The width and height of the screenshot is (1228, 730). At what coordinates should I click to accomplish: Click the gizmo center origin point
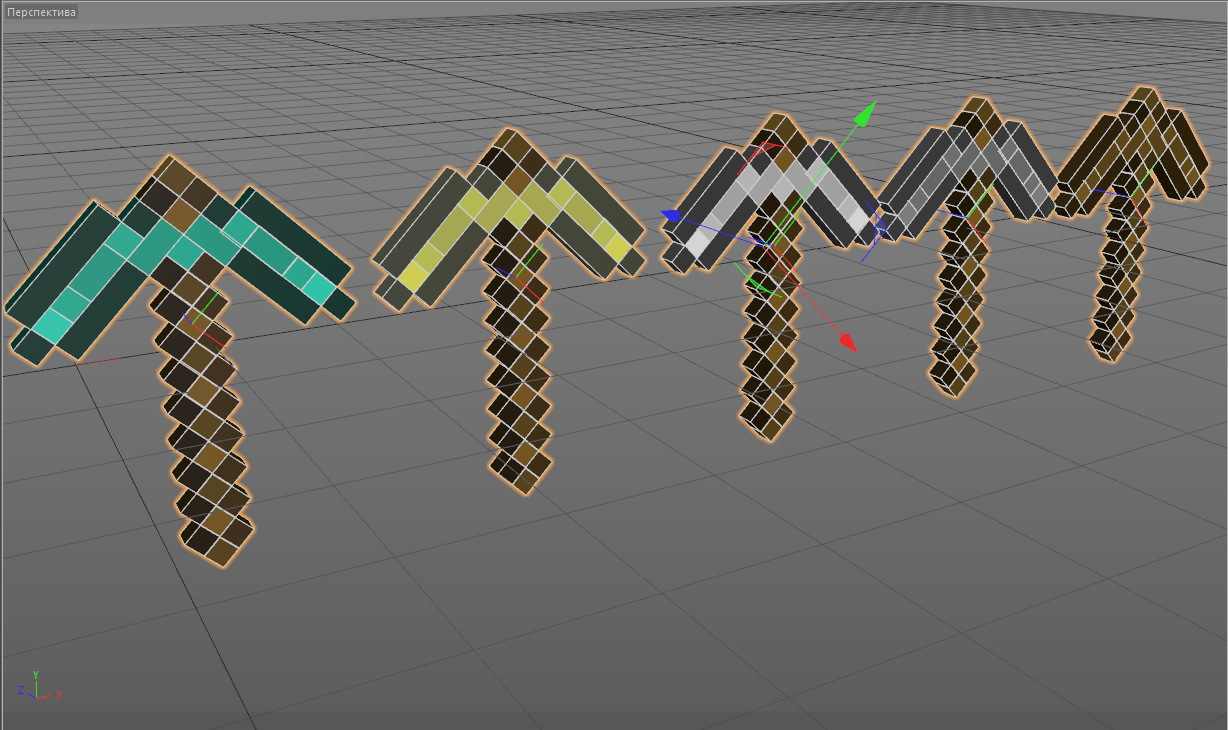(x=767, y=245)
